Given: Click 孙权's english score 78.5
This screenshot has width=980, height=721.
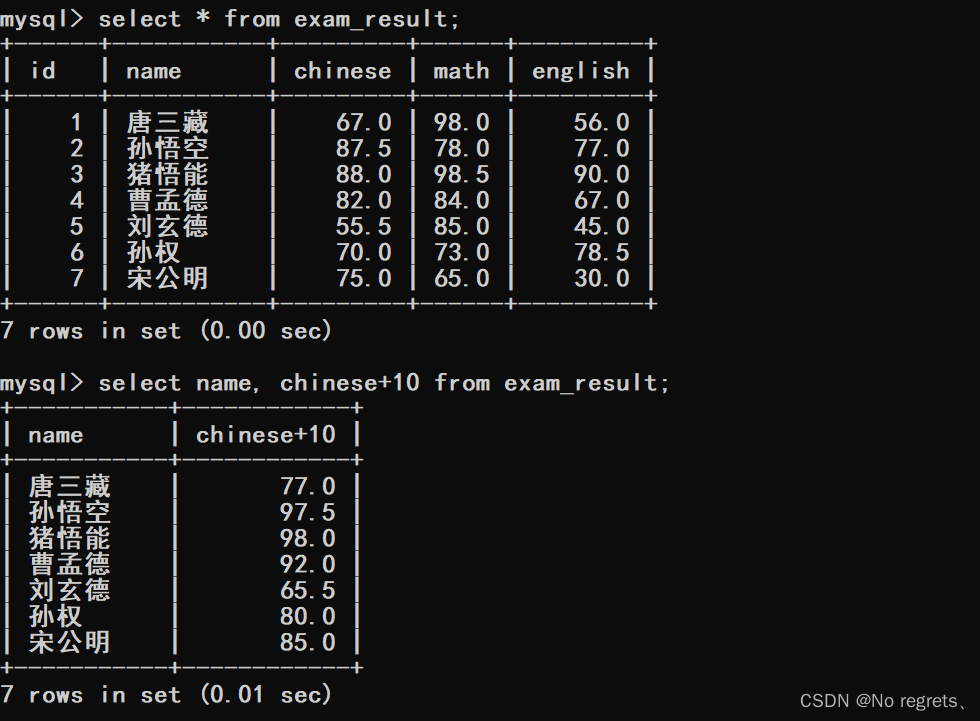Looking at the screenshot, I should pos(601,253).
